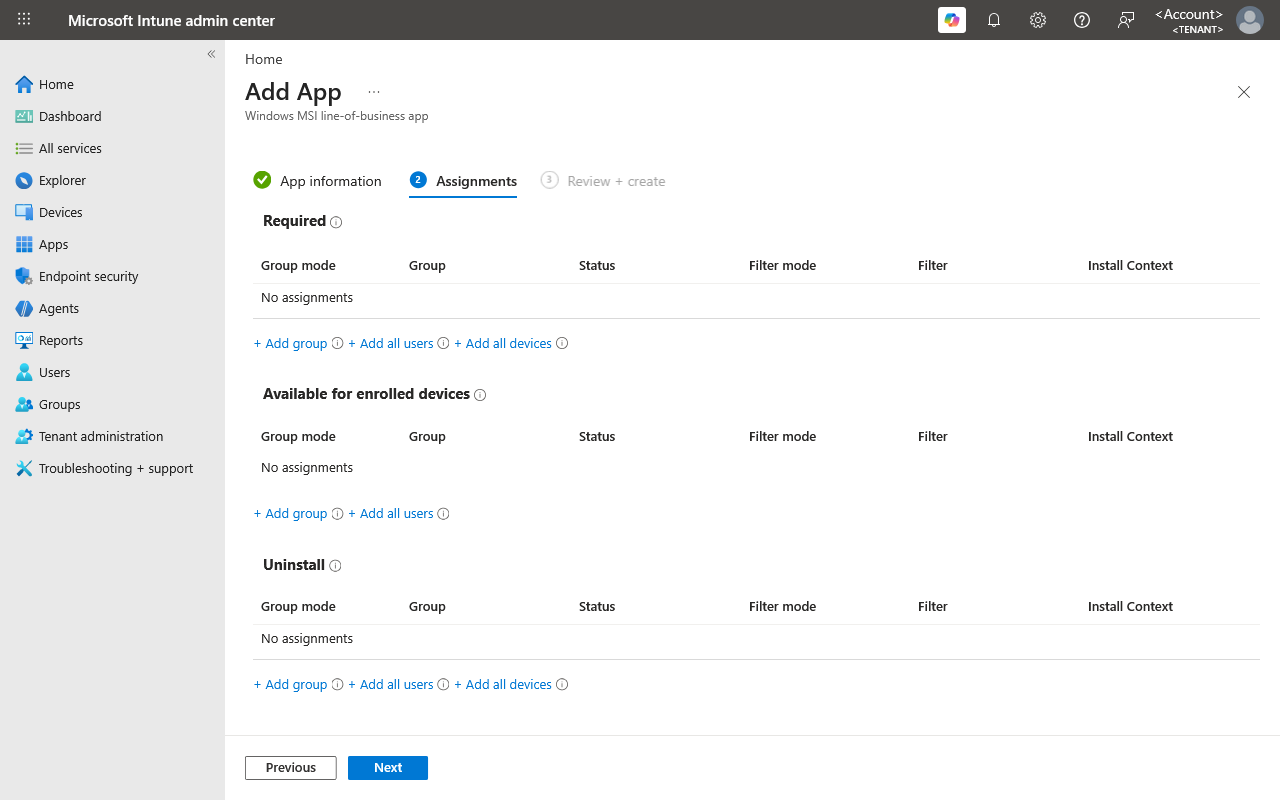Add group under Required section
Viewport: 1280px width, 800px height.
[x=291, y=343]
